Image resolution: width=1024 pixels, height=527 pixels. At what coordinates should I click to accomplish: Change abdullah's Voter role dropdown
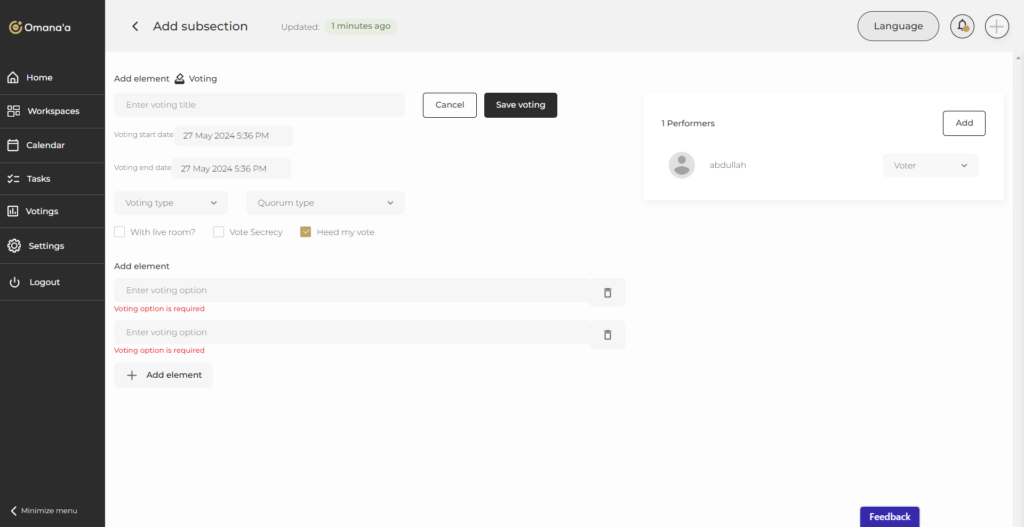pos(930,166)
